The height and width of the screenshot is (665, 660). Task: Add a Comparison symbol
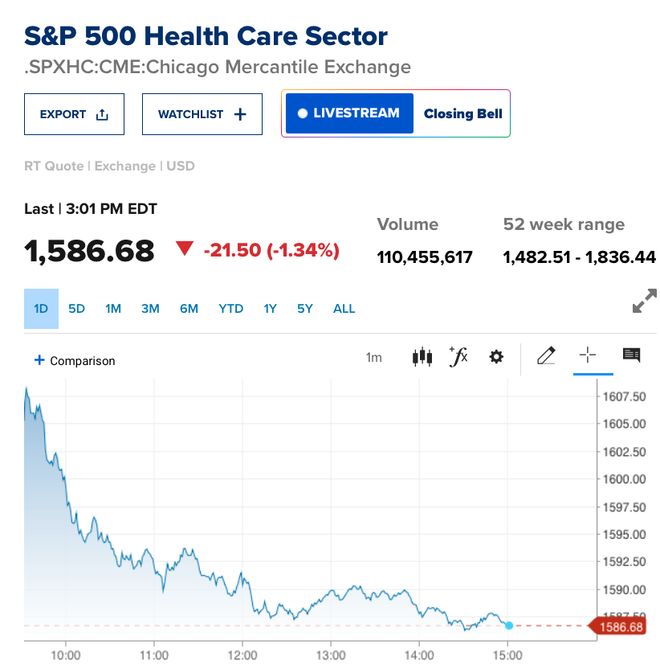[x=75, y=361]
